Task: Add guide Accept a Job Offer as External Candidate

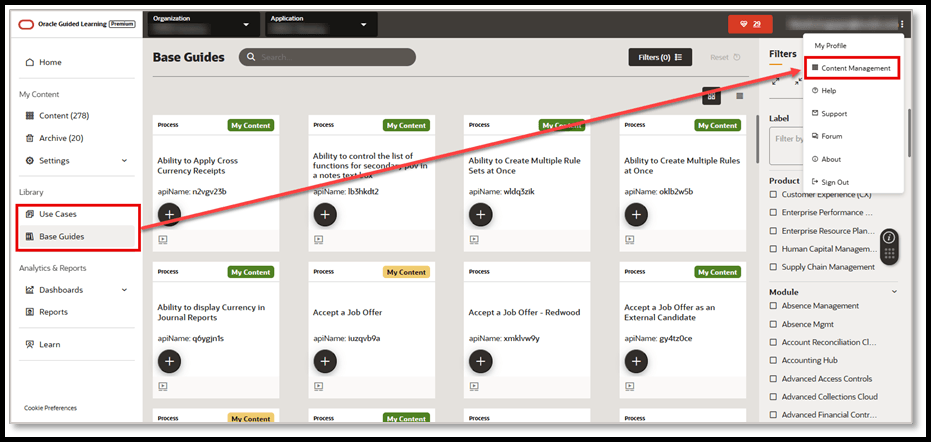Action: pyautogui.click(x=636, y=361)
